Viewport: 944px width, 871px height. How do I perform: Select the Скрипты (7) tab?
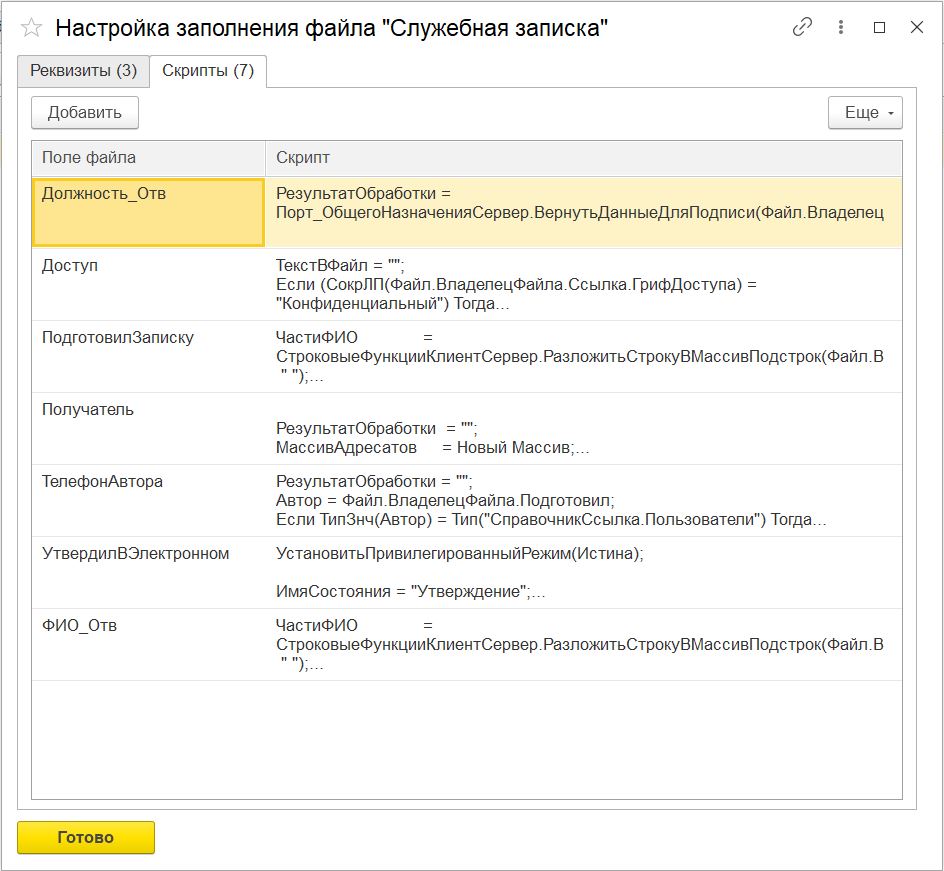[208, 70]
